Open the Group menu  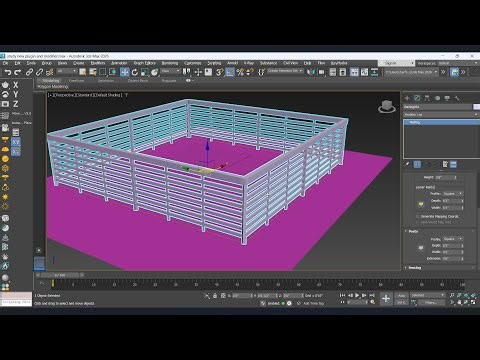coord(46,63)
